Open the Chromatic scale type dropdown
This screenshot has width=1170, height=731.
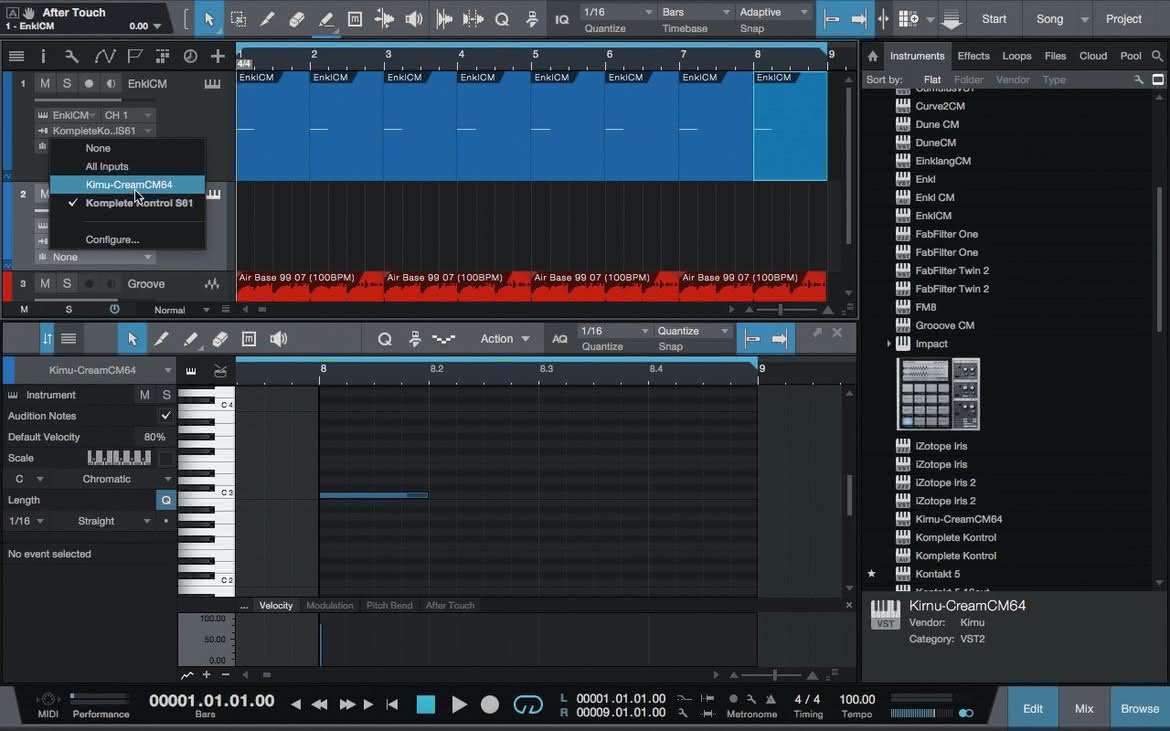pyautogui.click(x=125, y=479)
